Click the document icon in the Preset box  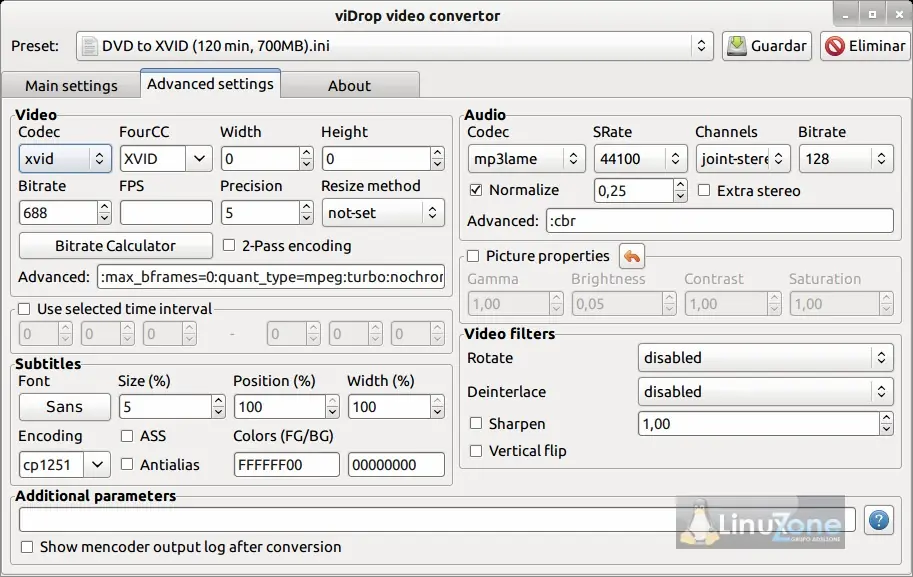point(89,46)
